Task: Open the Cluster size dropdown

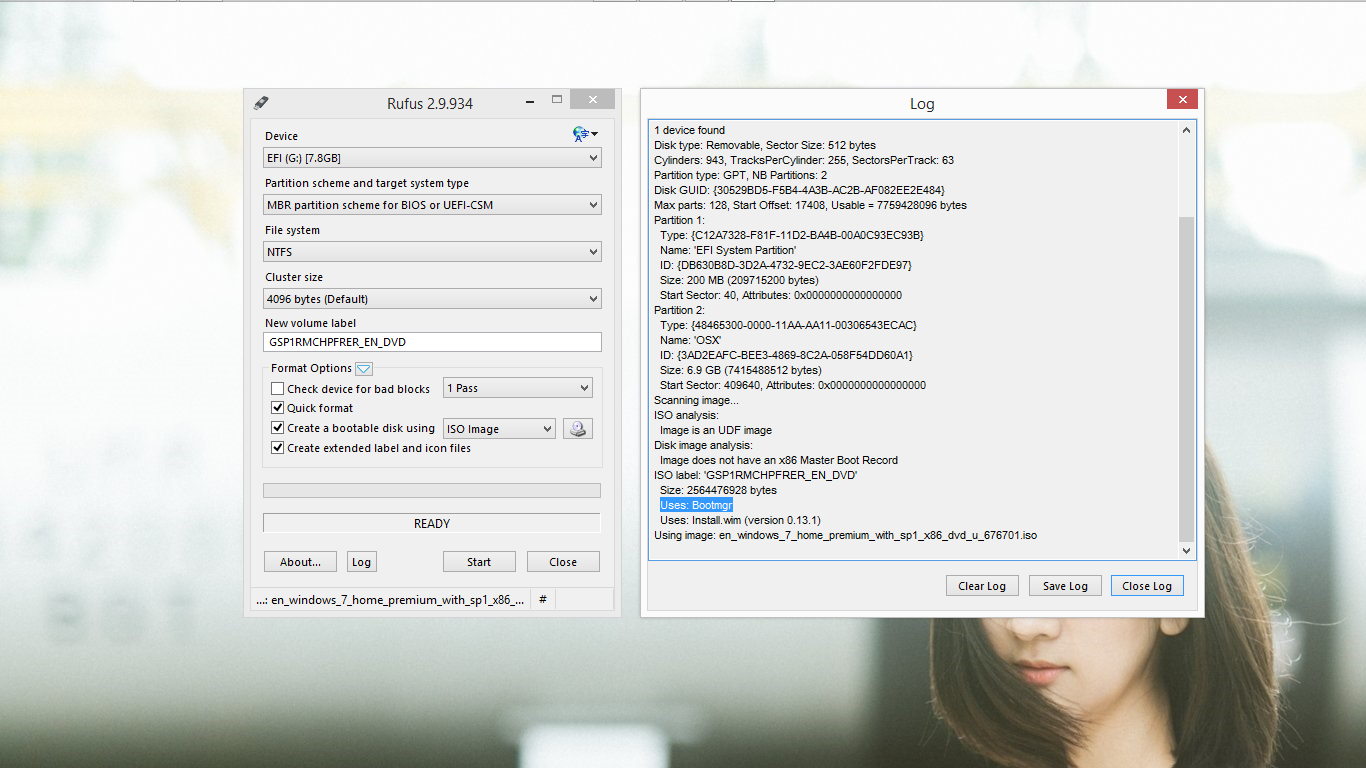Action: (432, 299)
